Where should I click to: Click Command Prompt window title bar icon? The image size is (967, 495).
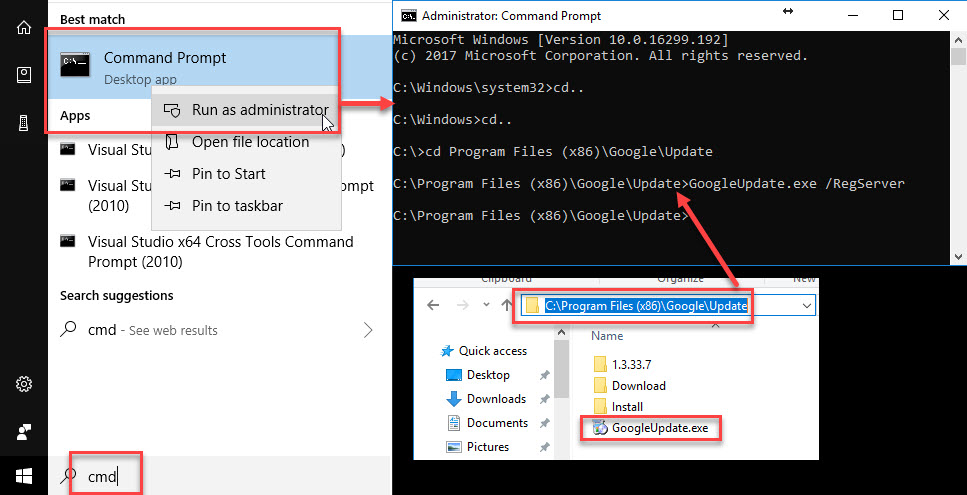[x=408, y=15]
